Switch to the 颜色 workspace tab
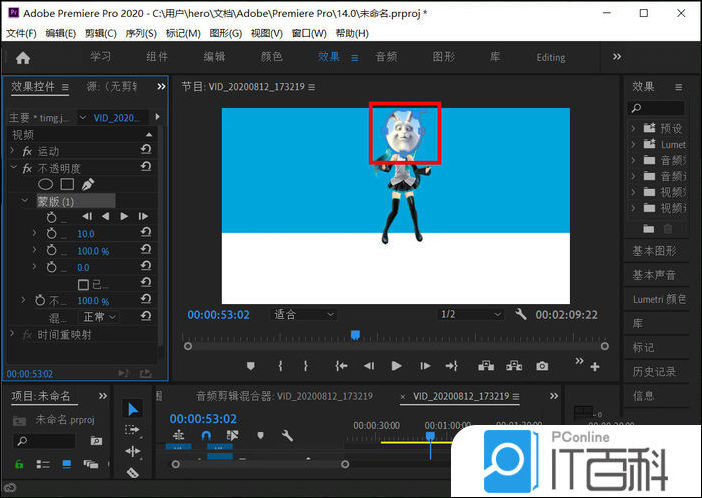This screenshot has width=702, height=498. tap(271, 57)
